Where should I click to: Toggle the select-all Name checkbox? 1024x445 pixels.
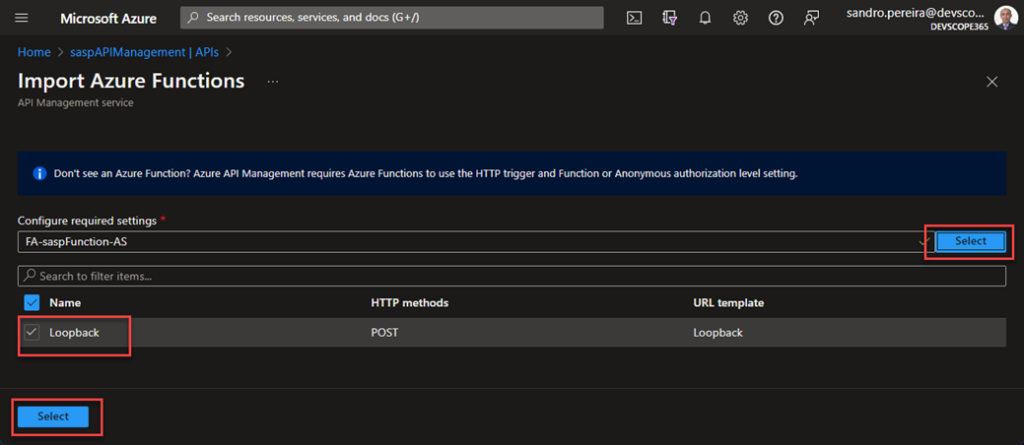(x=32, y=303)
